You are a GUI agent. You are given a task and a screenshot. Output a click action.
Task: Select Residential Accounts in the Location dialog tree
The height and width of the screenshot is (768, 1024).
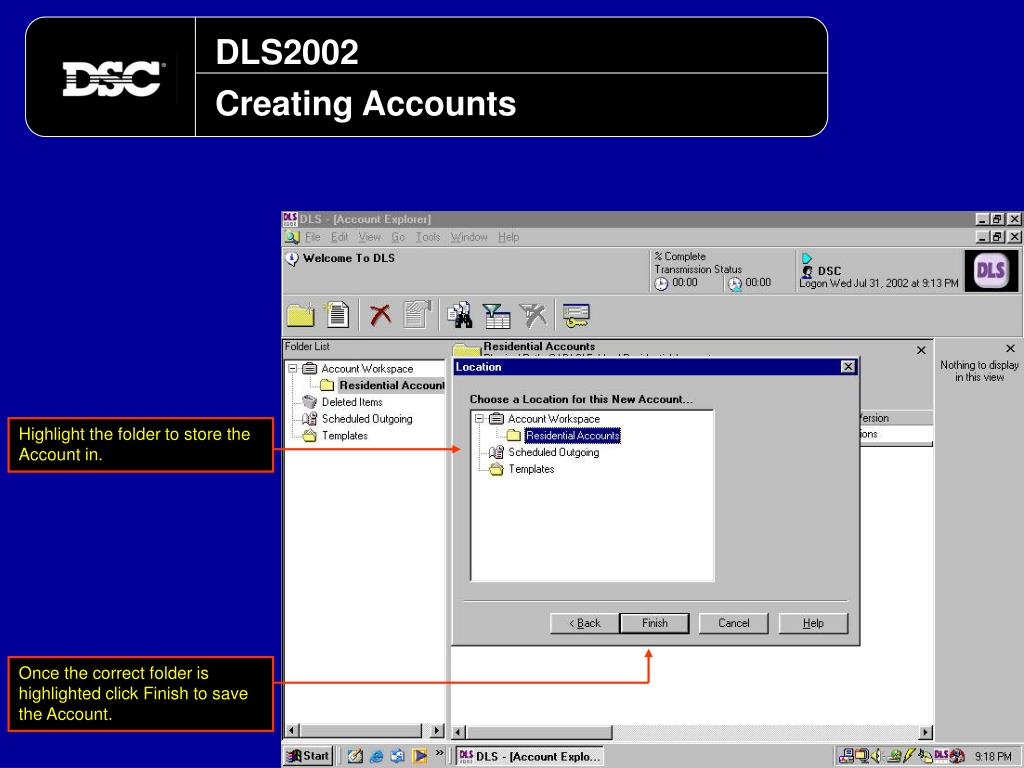[x=572, y=436]
